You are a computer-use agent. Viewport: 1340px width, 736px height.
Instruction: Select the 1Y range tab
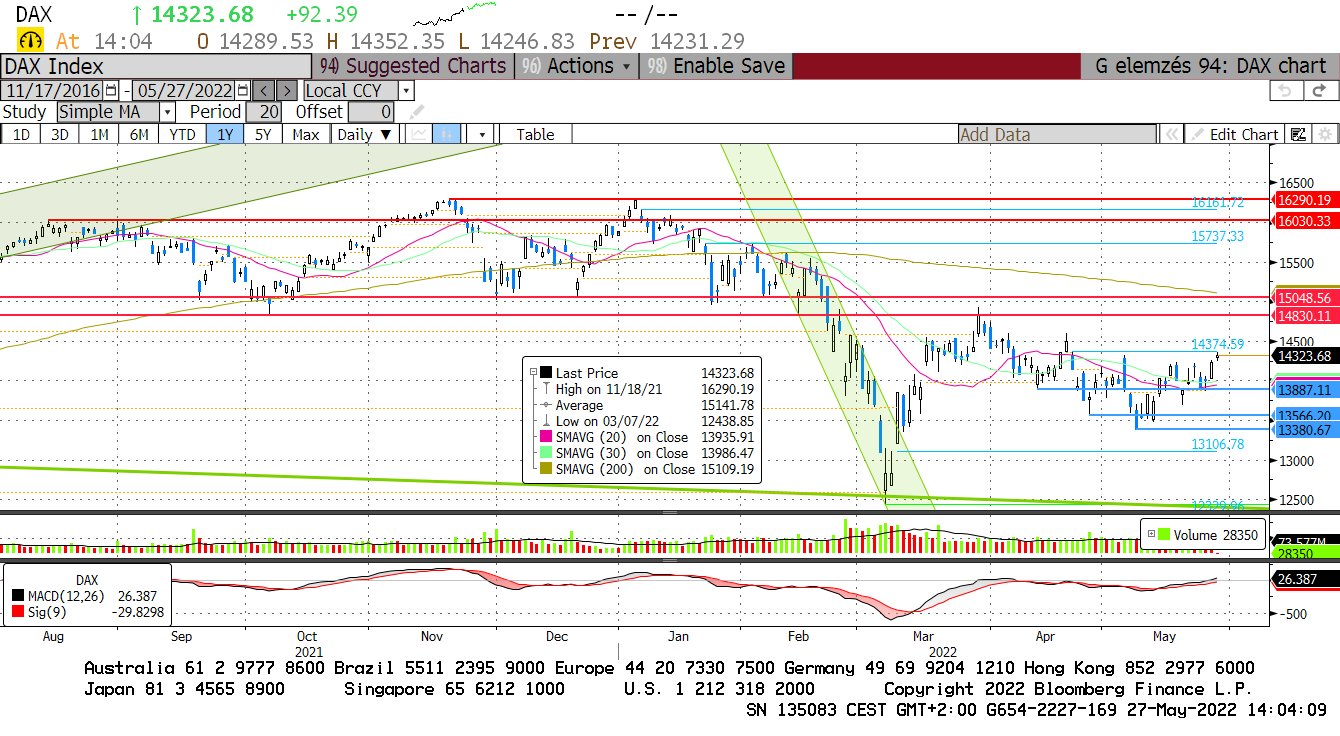click(224, 134)
